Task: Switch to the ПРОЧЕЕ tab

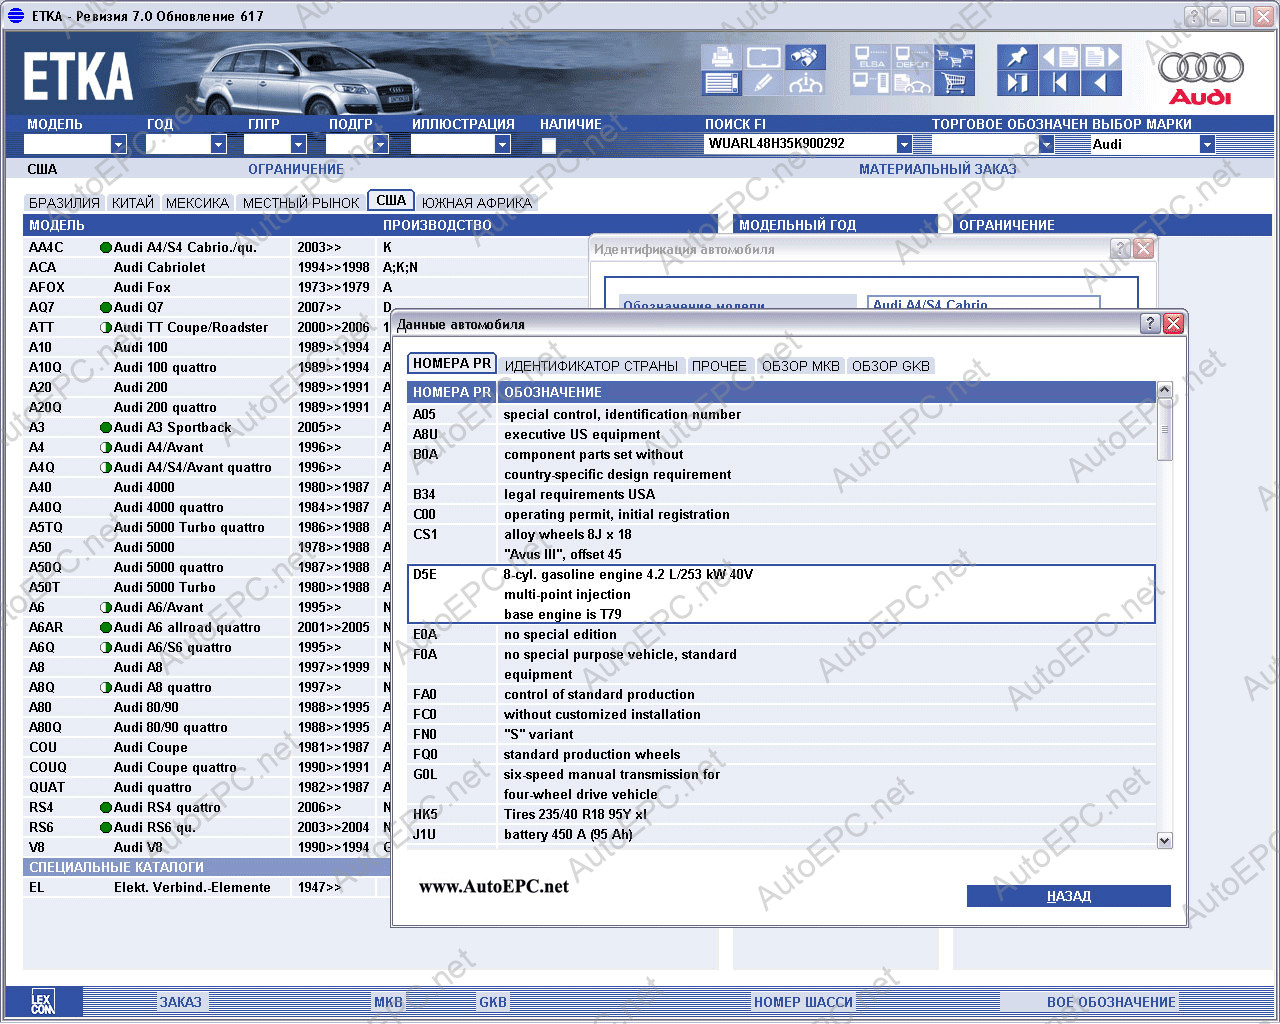Action: (x=719, y=366)
